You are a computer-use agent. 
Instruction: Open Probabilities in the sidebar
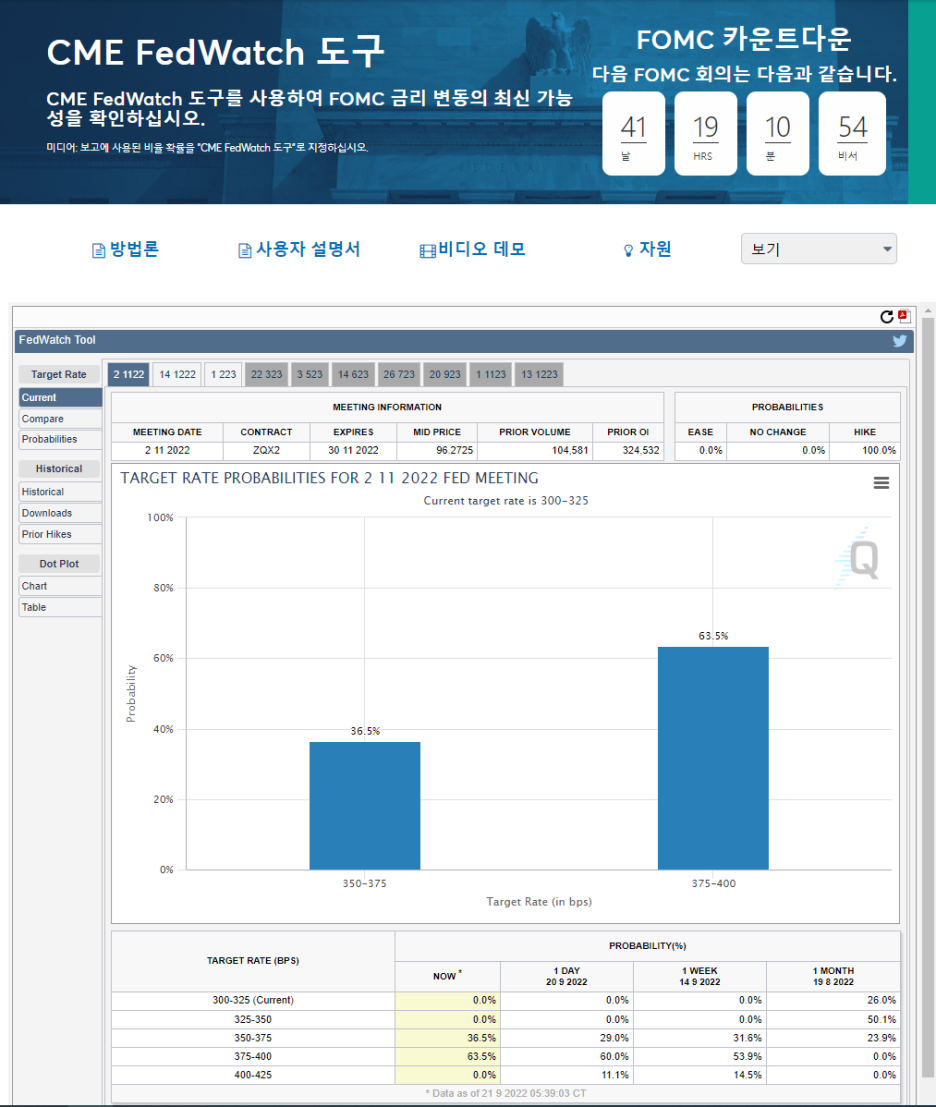pos(61,439)
